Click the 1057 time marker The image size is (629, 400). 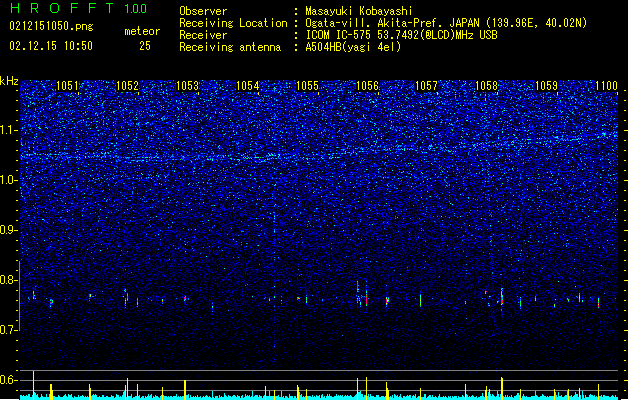point(426,86)
